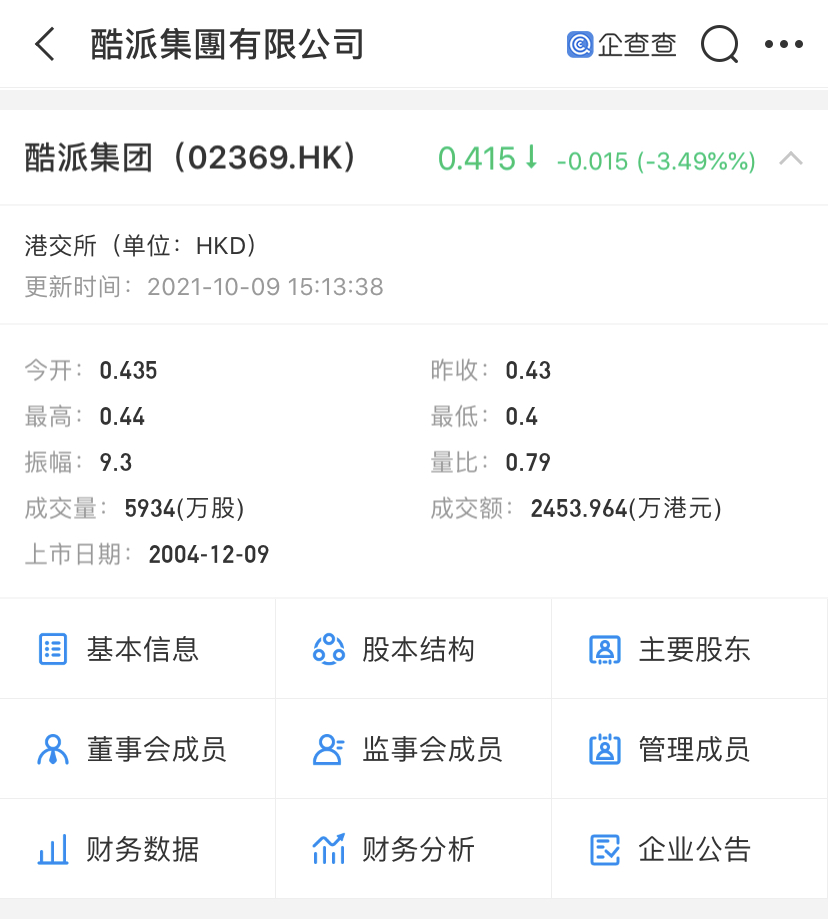
Task: Select stock name 酷派集团（02369.HK）
Action: tap(190, 158)
